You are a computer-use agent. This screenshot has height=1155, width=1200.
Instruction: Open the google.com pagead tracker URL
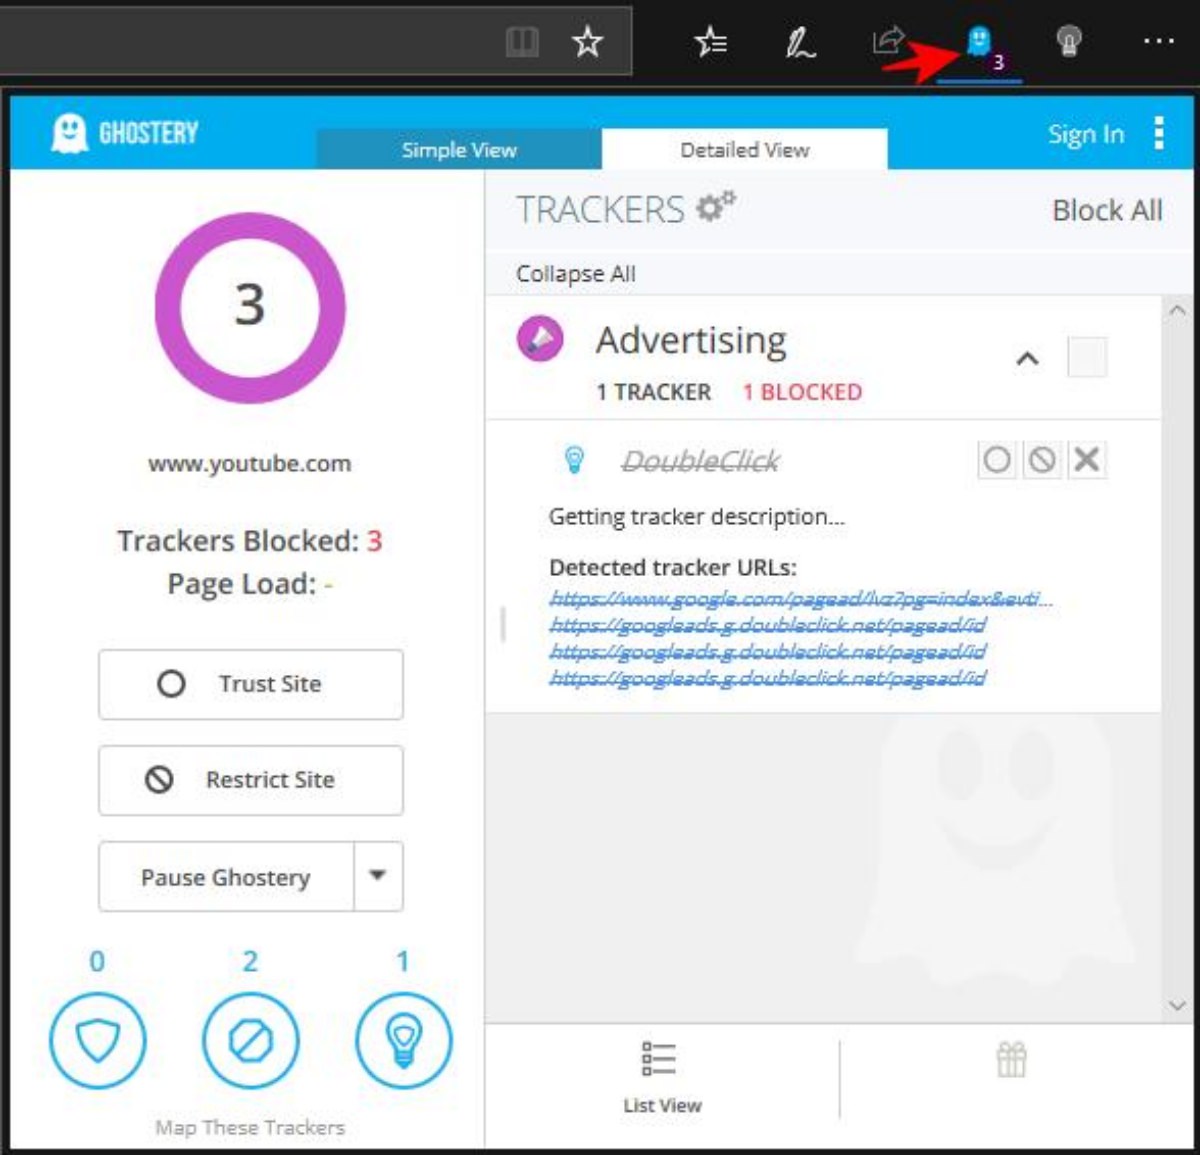pyautogui.click(x=800, y=598)
